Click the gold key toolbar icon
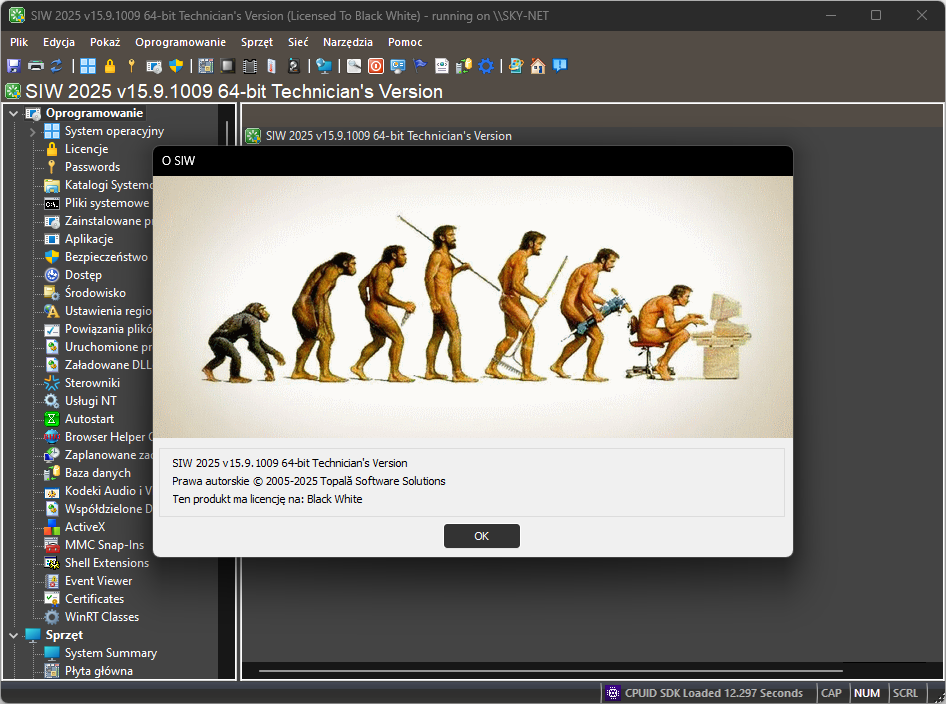This screenshot has height=704, width=946. pyautogui.click(x=131, y=66)
